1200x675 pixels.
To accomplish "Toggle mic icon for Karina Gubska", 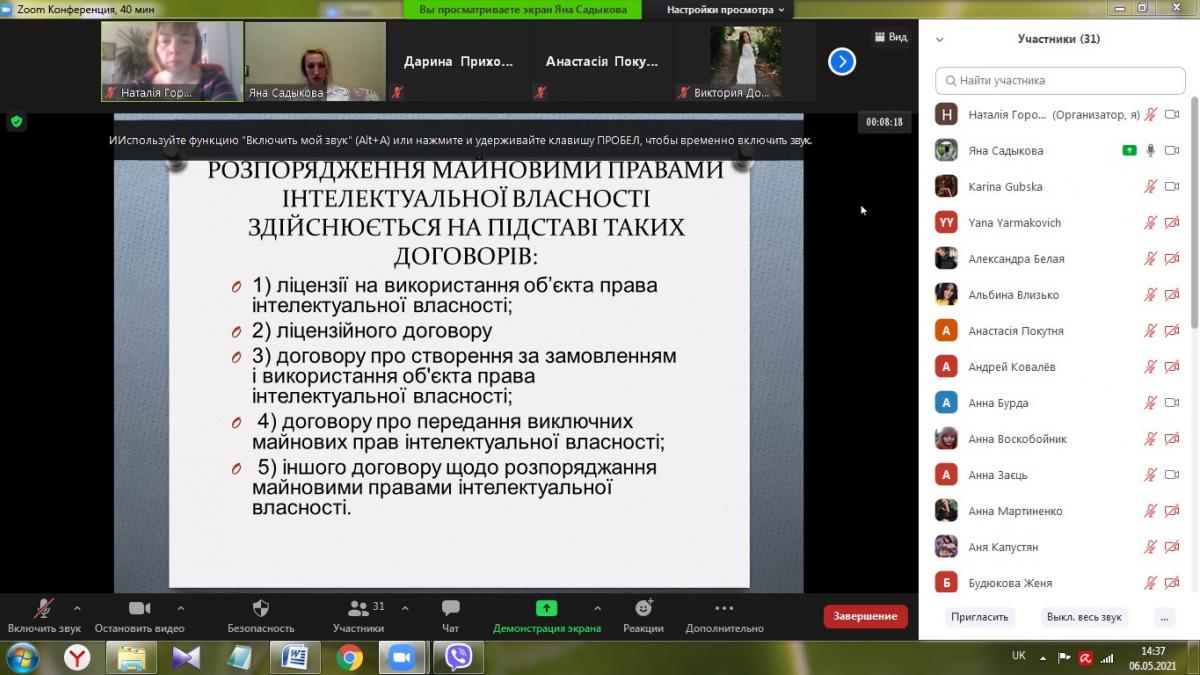I will pos(1151,187).
